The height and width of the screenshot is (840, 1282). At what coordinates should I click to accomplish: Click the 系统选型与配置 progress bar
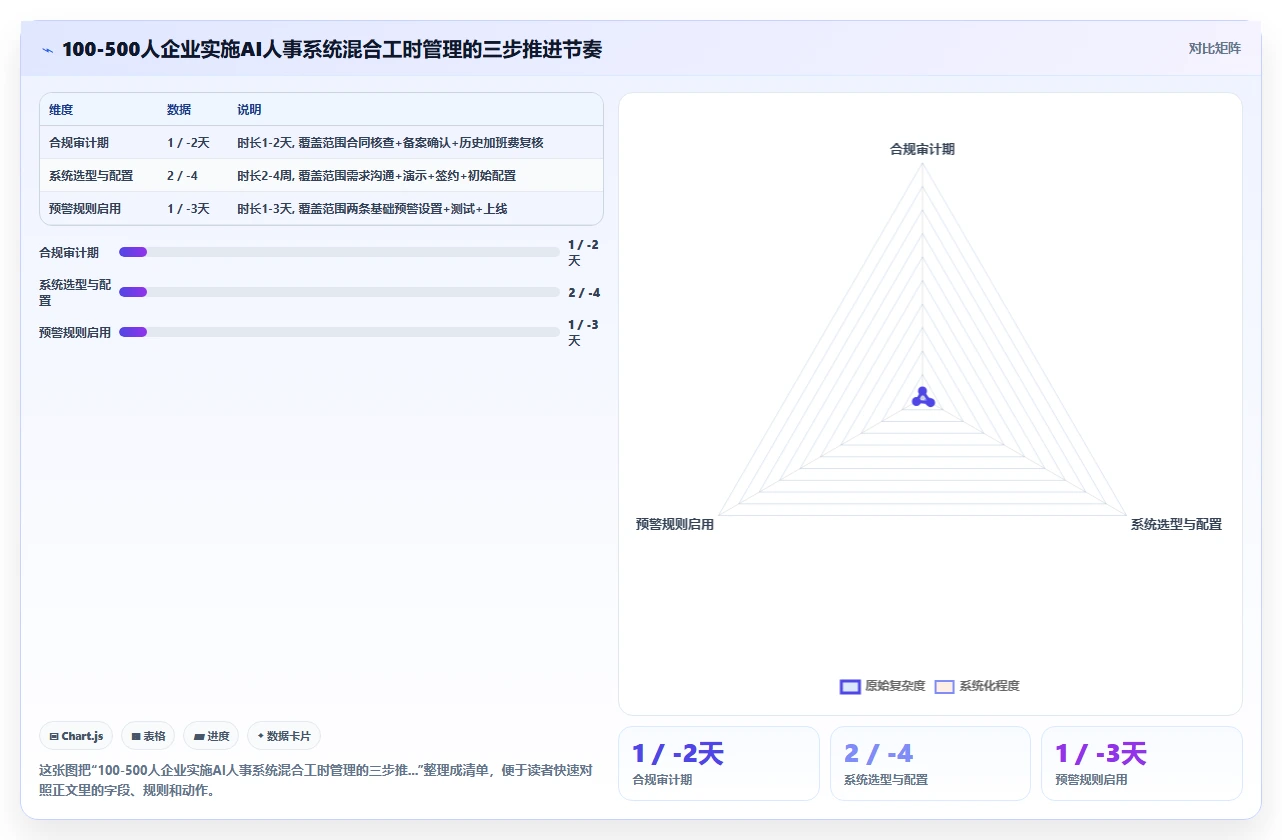click(339, 292)
